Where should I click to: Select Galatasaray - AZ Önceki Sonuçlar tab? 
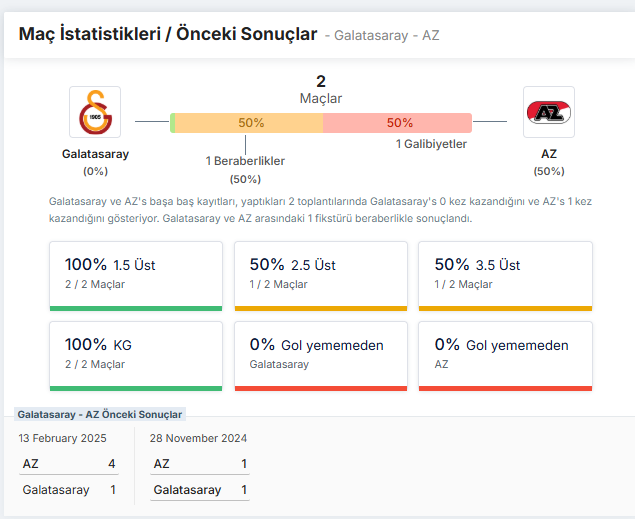[x=100, y=414]
